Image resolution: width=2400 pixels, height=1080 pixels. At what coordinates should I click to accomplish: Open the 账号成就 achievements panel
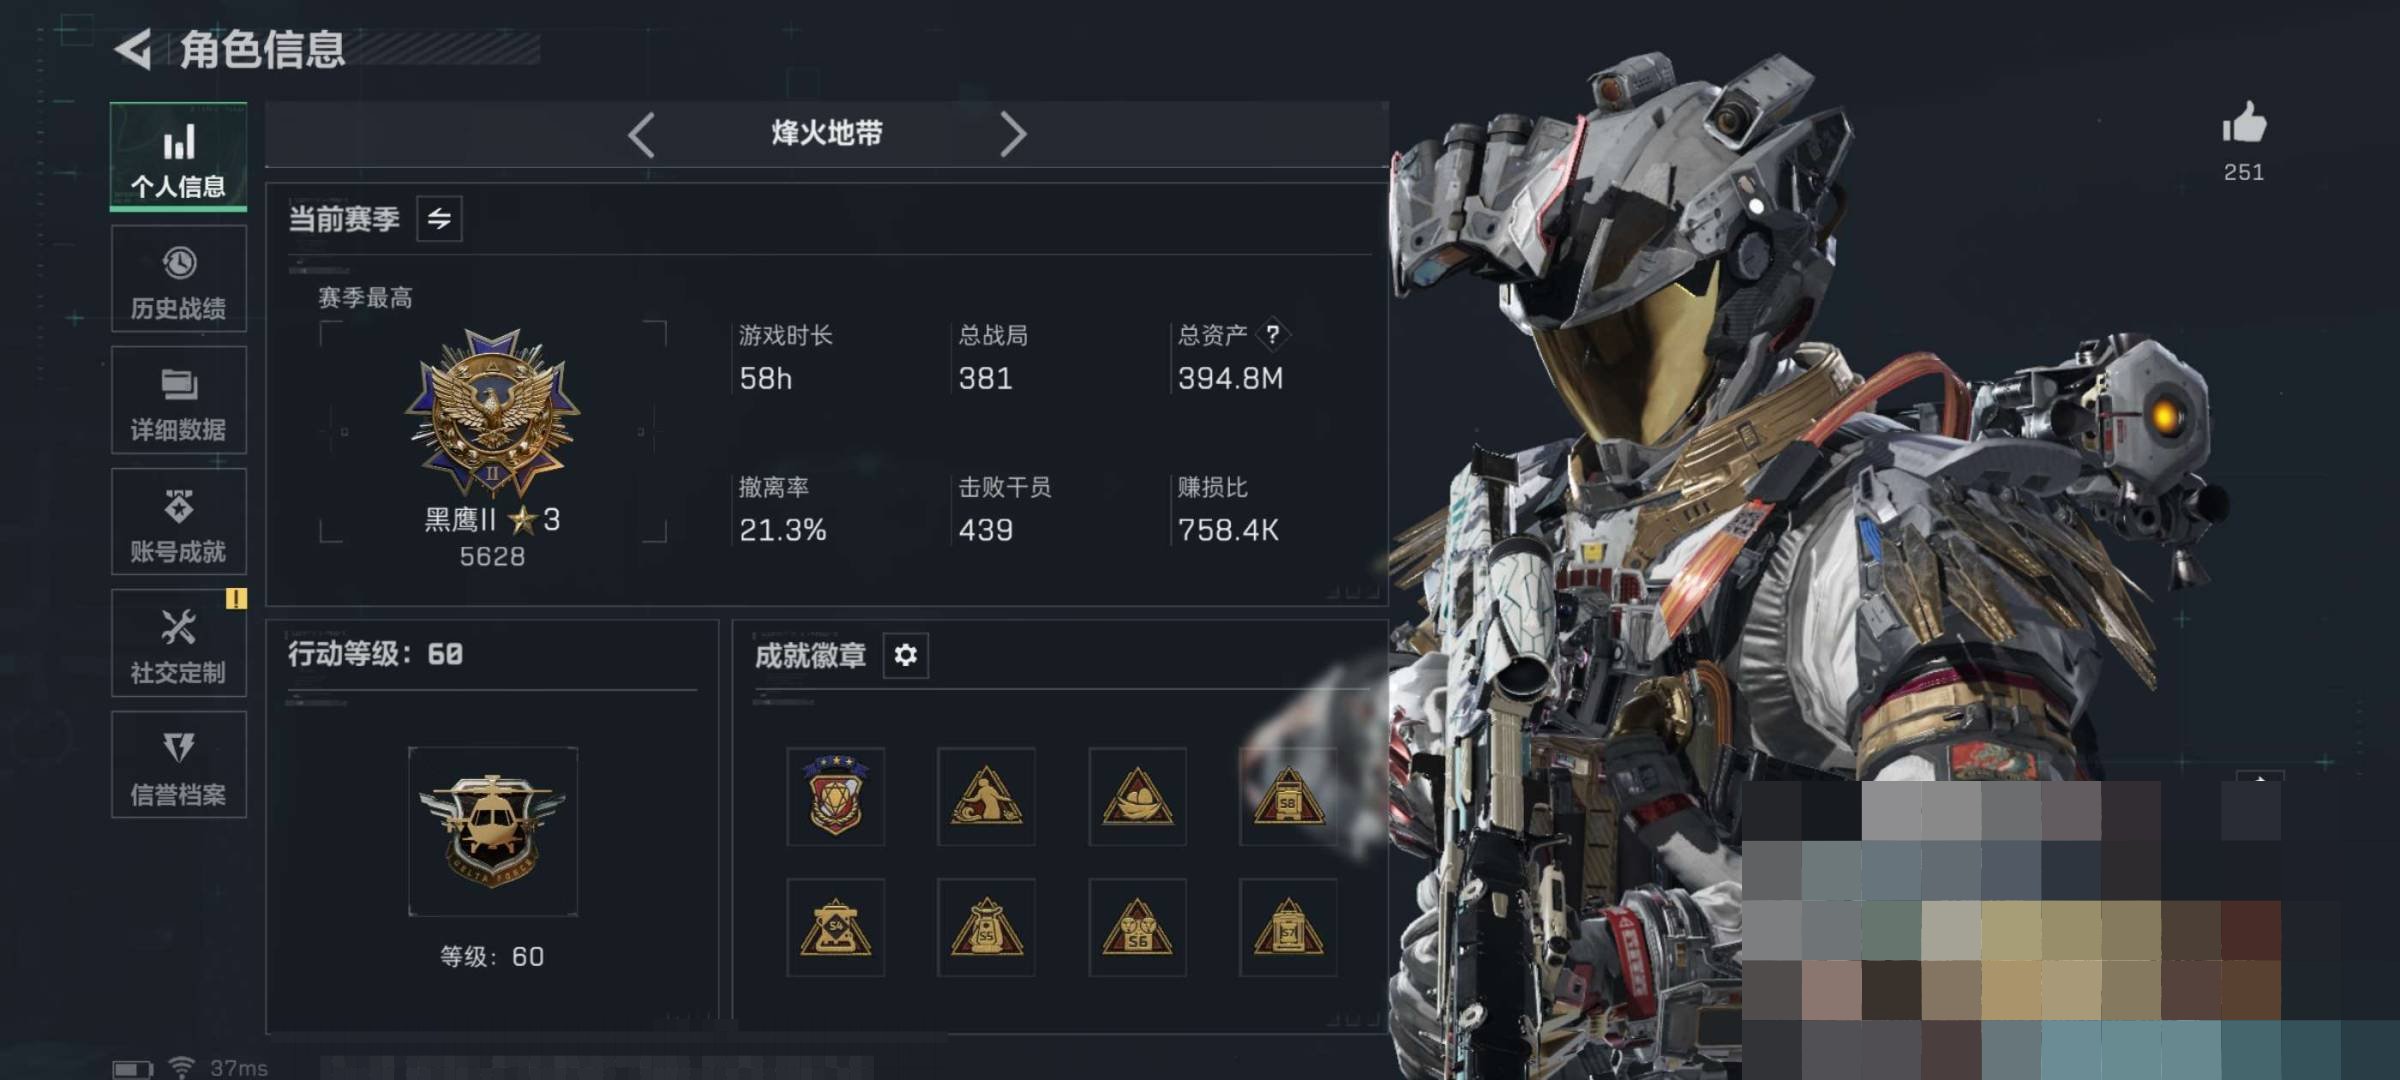(x=178, y=522)
